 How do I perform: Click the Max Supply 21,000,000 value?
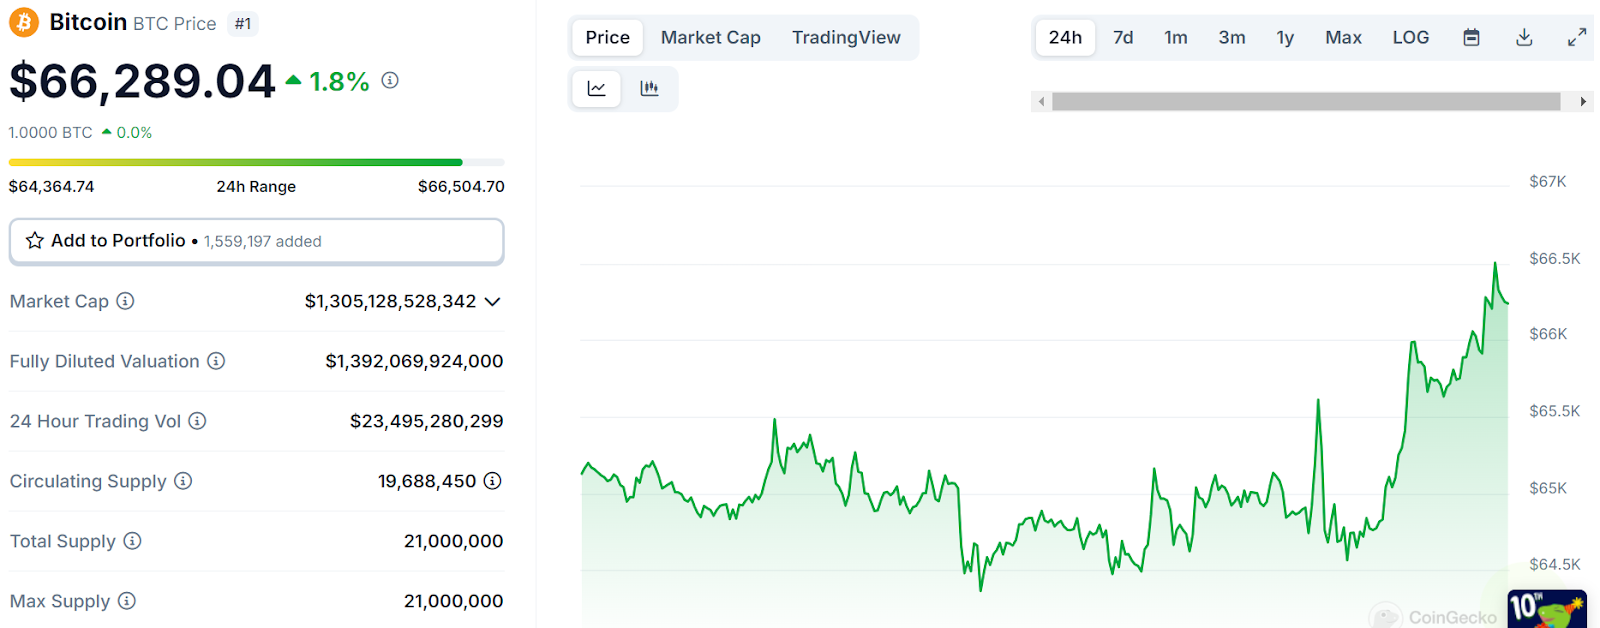tap(453, 601)
